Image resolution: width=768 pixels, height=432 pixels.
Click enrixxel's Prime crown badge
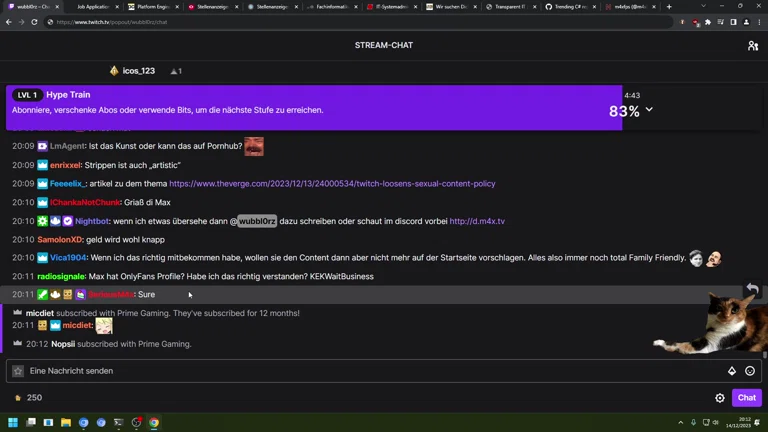[x=43, y=165]
